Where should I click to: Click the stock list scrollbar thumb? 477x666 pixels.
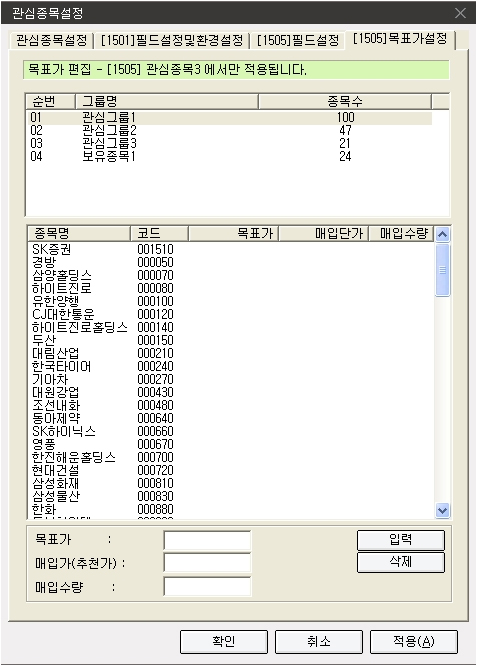pos(443,270)
